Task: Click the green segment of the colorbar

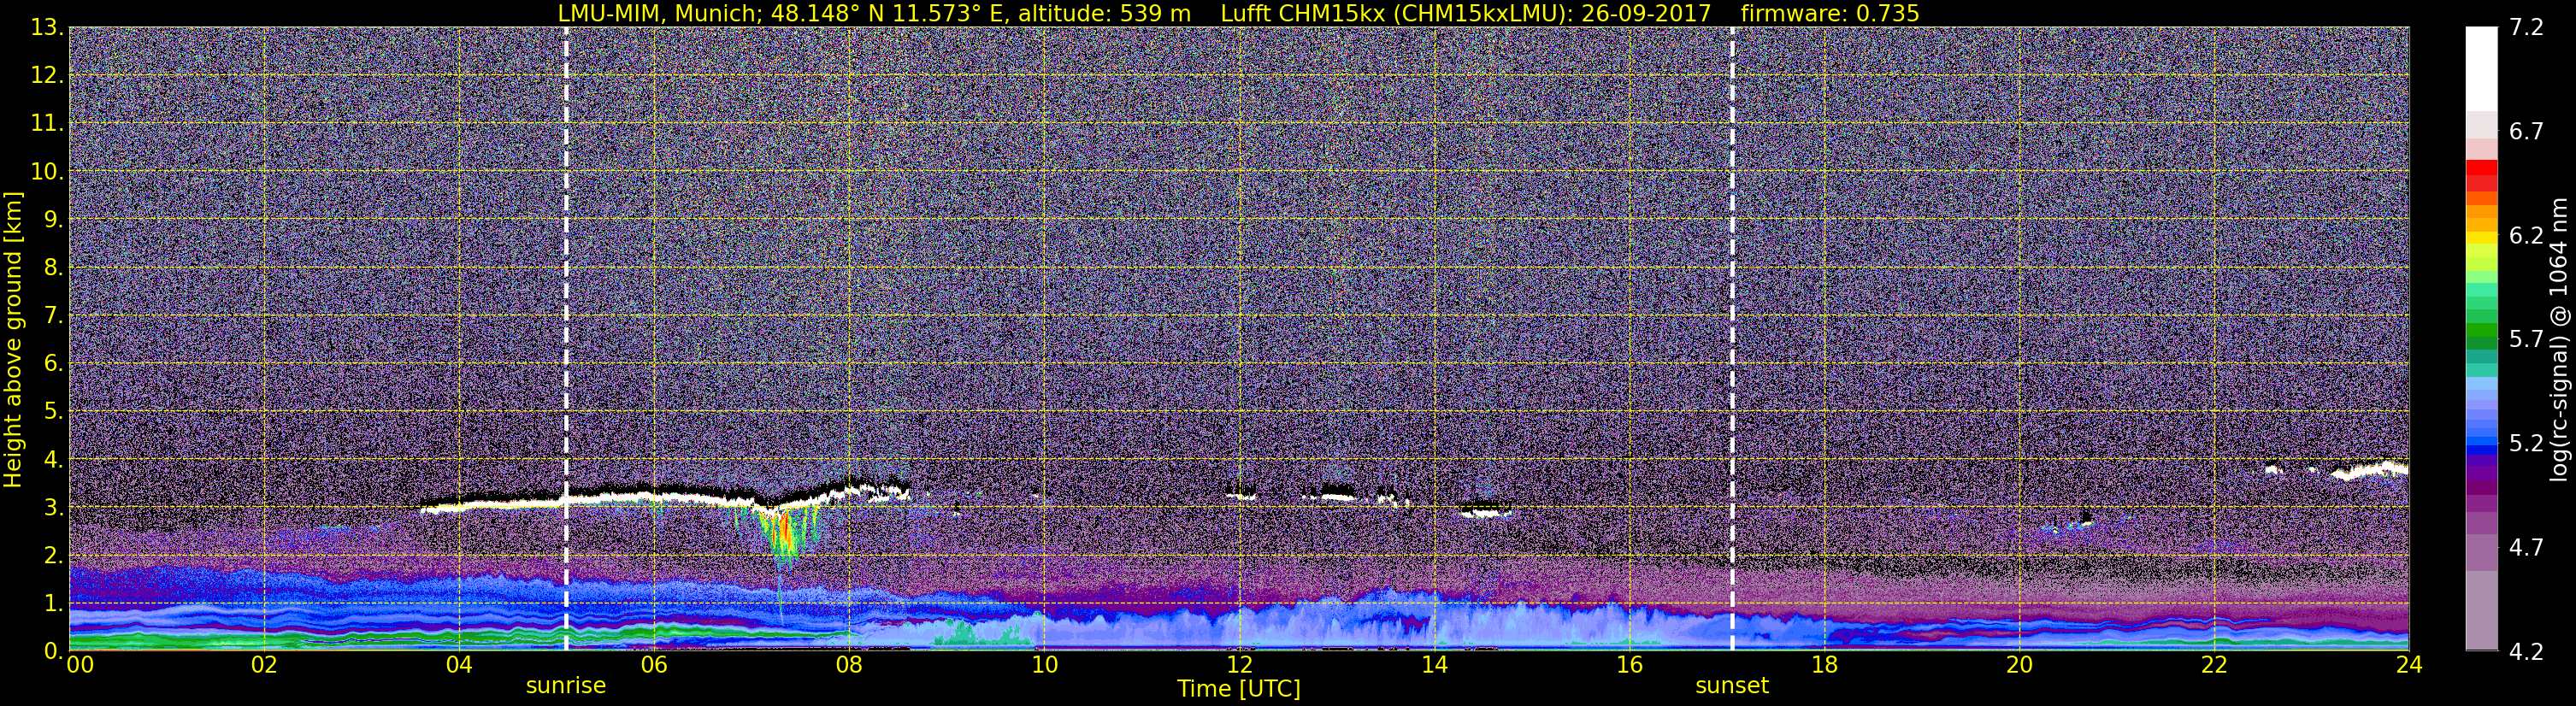Action: coord(2481,330)
